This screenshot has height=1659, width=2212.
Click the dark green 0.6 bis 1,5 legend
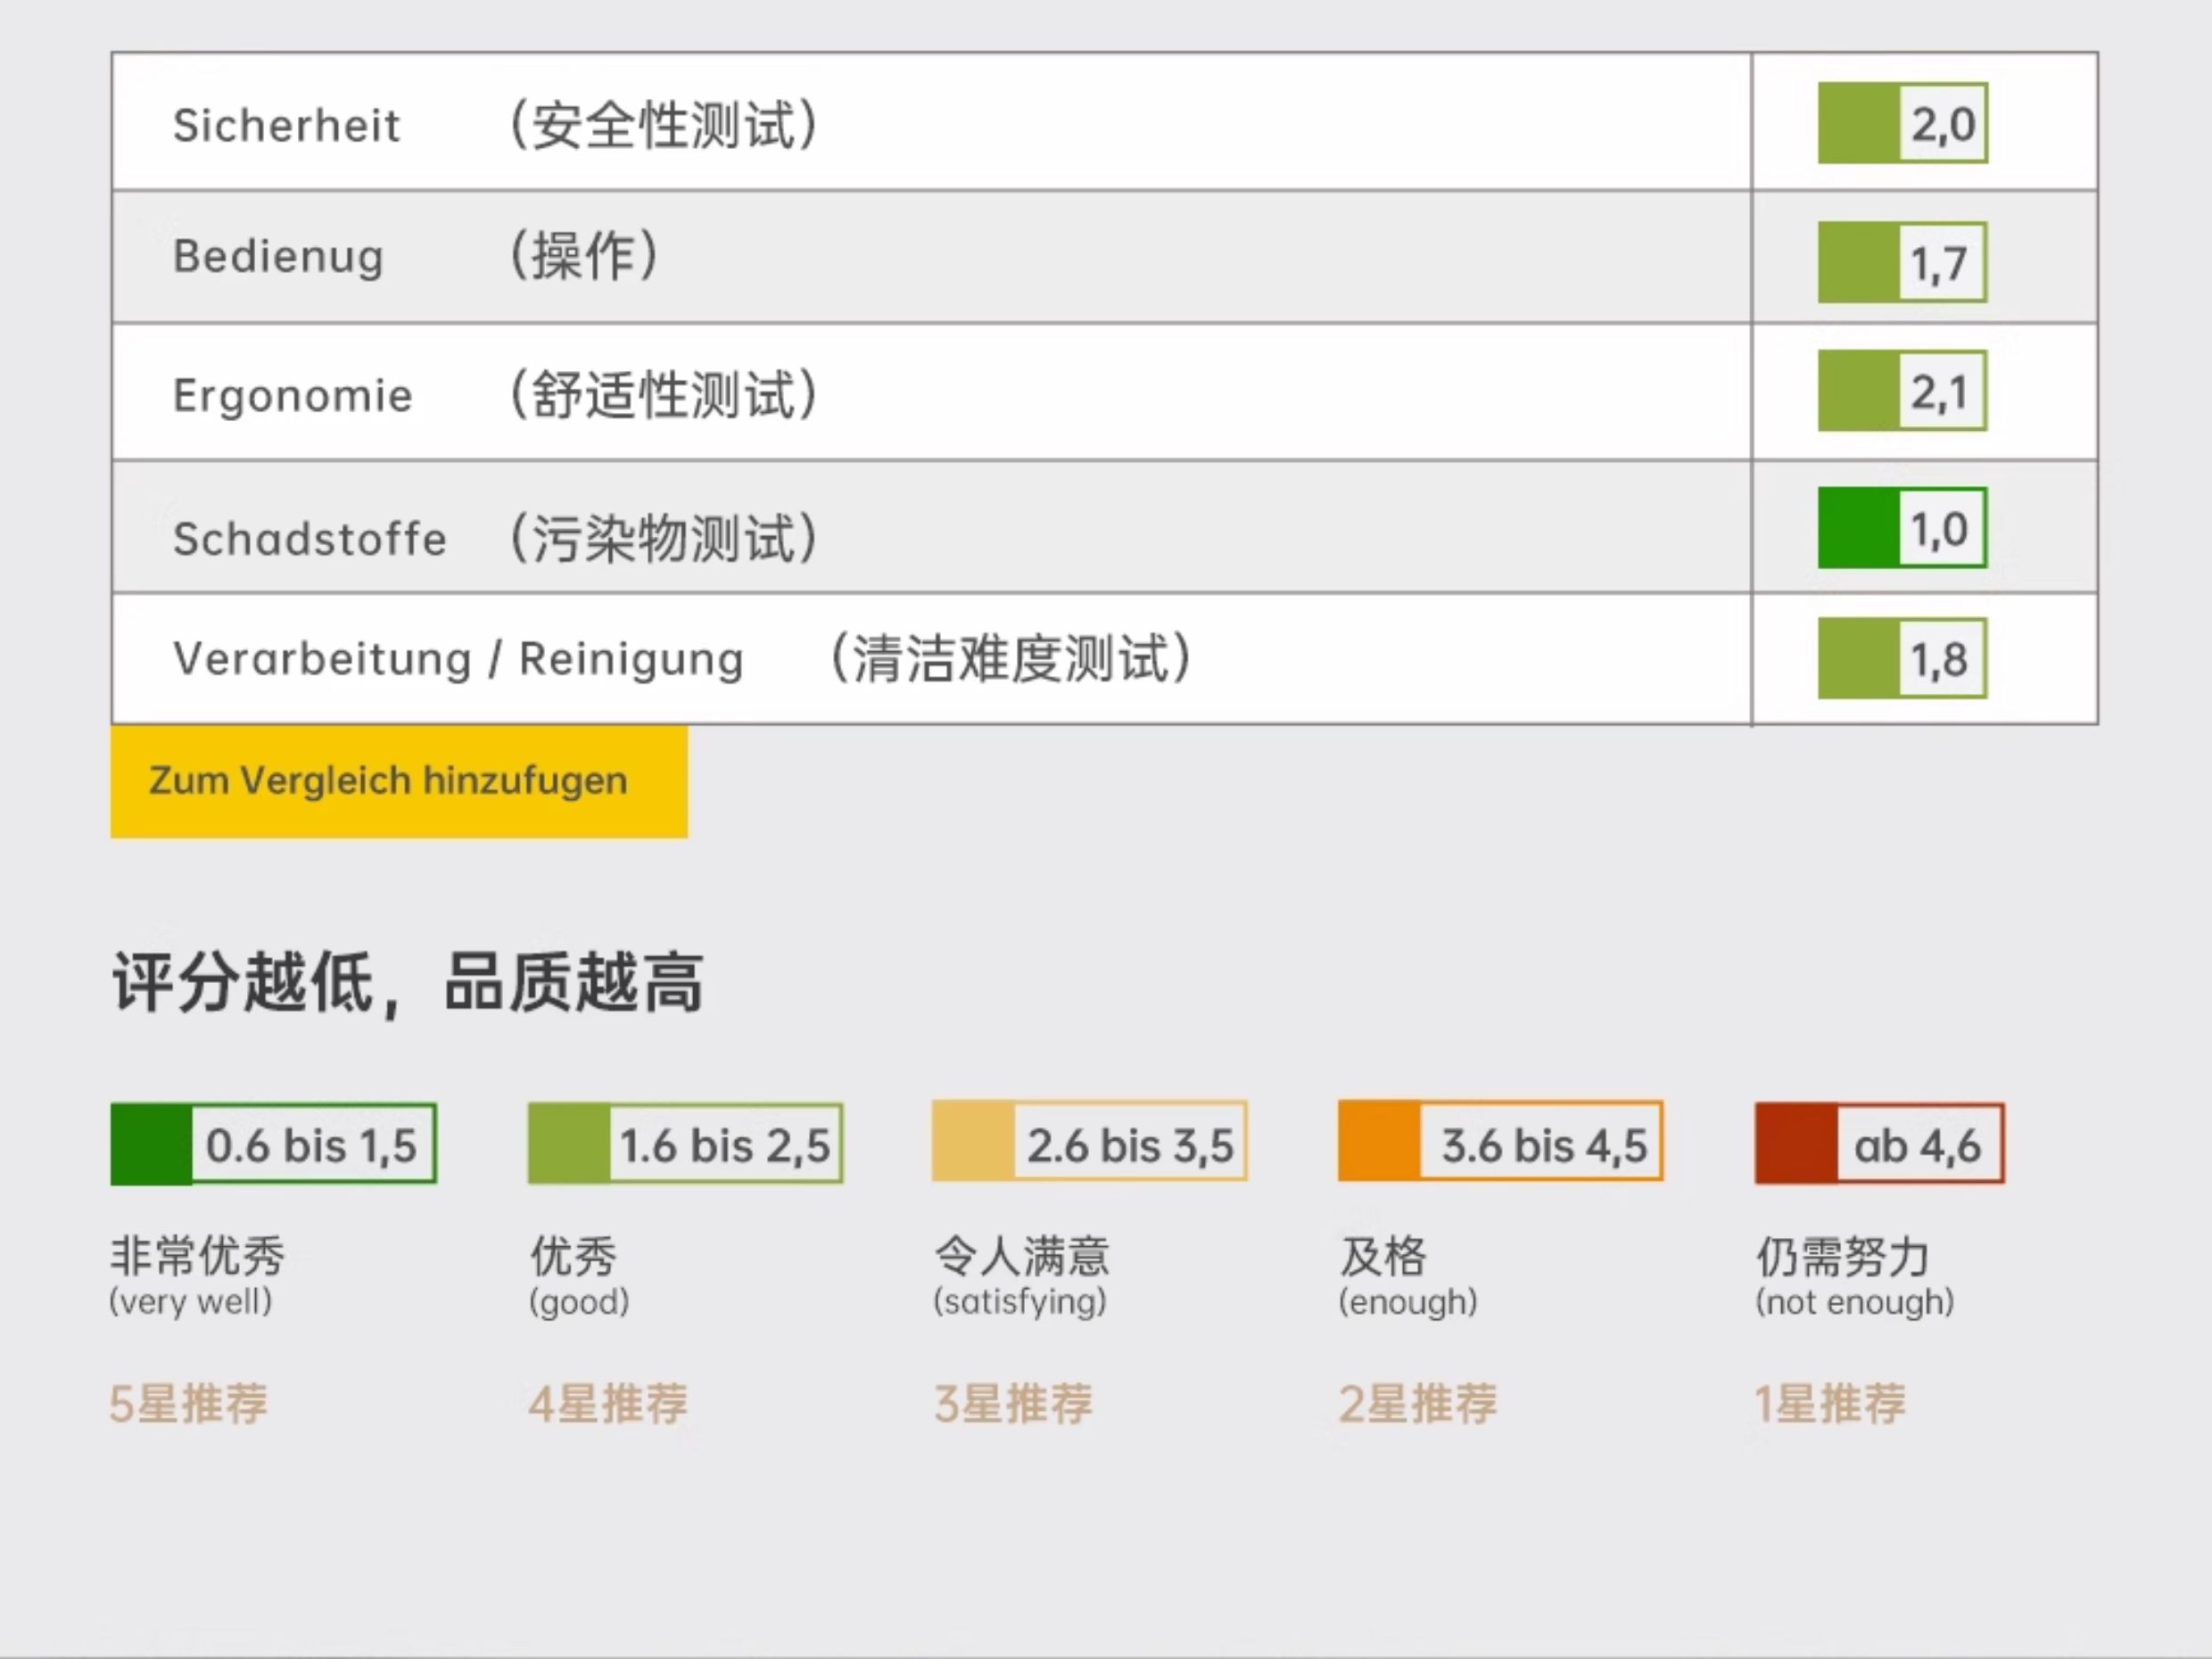pyautogui.click(x=273, y=1144)
